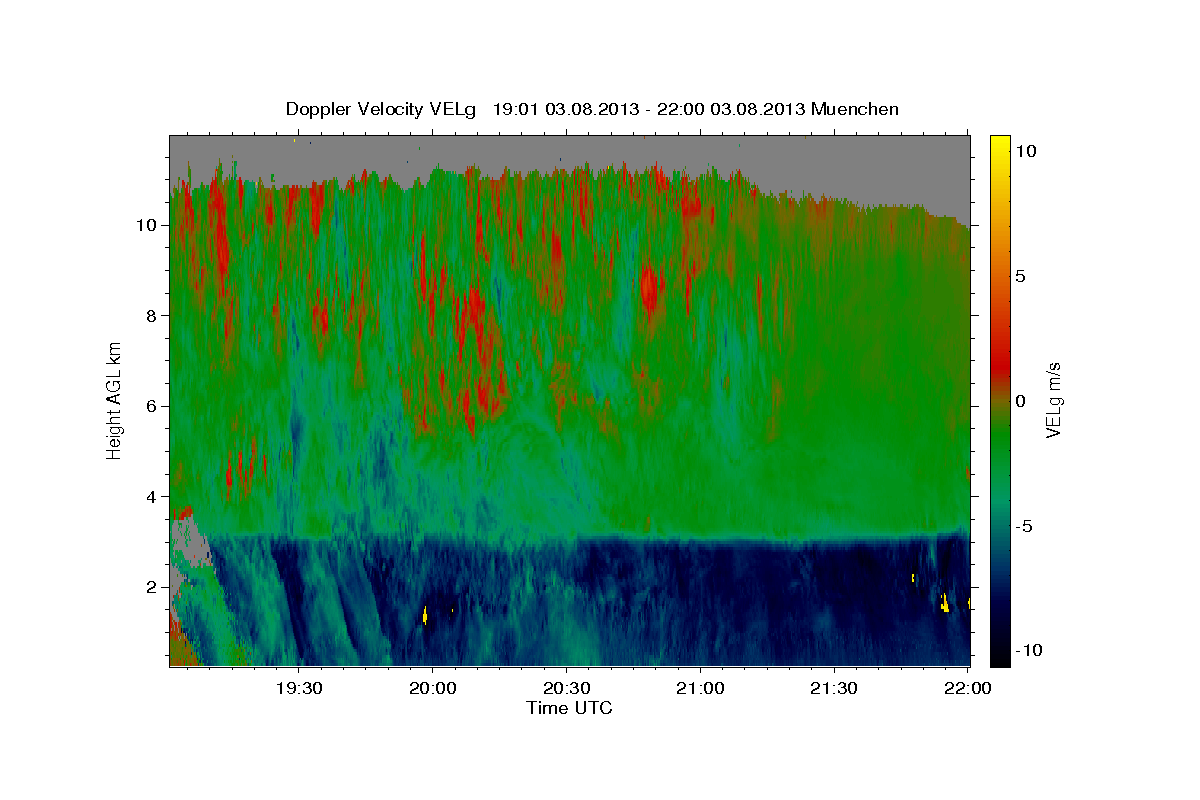
Task: Click the 8 km height tick label
Action: click(x=152, y=316)
